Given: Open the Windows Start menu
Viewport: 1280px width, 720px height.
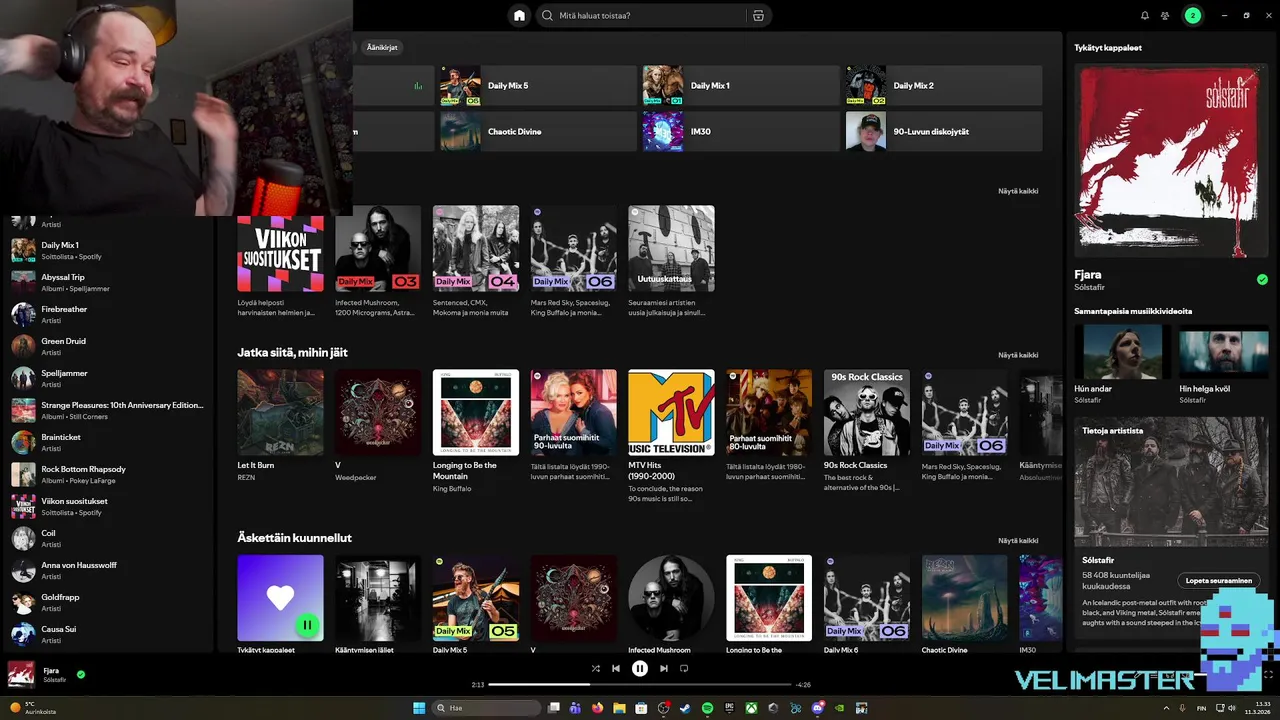Looking at the screenshot, I should click(x=419, y=708).
